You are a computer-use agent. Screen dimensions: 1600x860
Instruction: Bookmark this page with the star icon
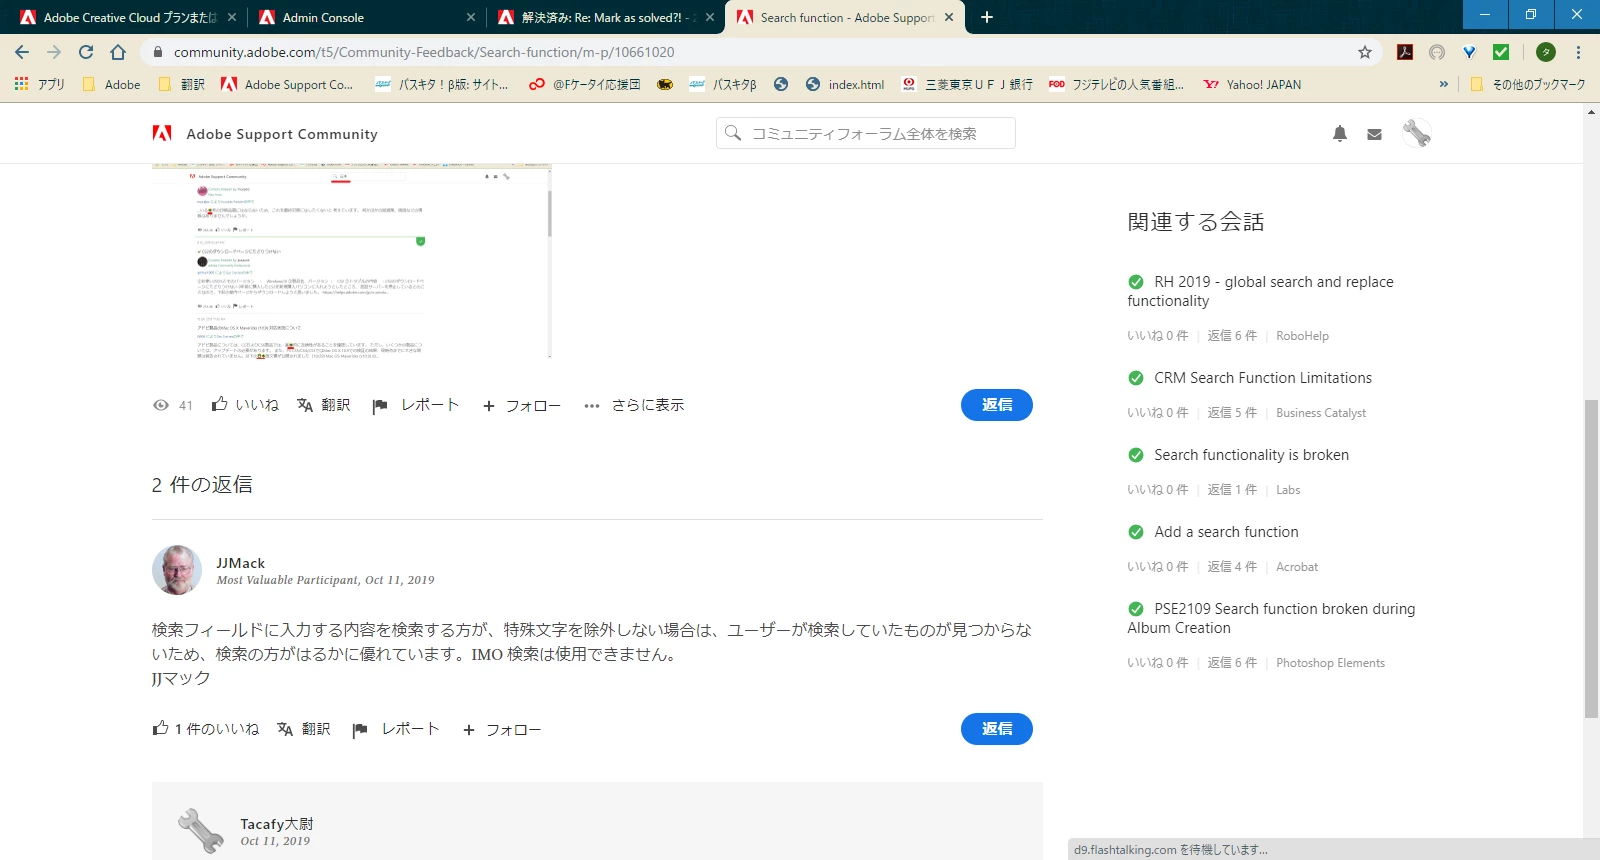pos(1365,52)
